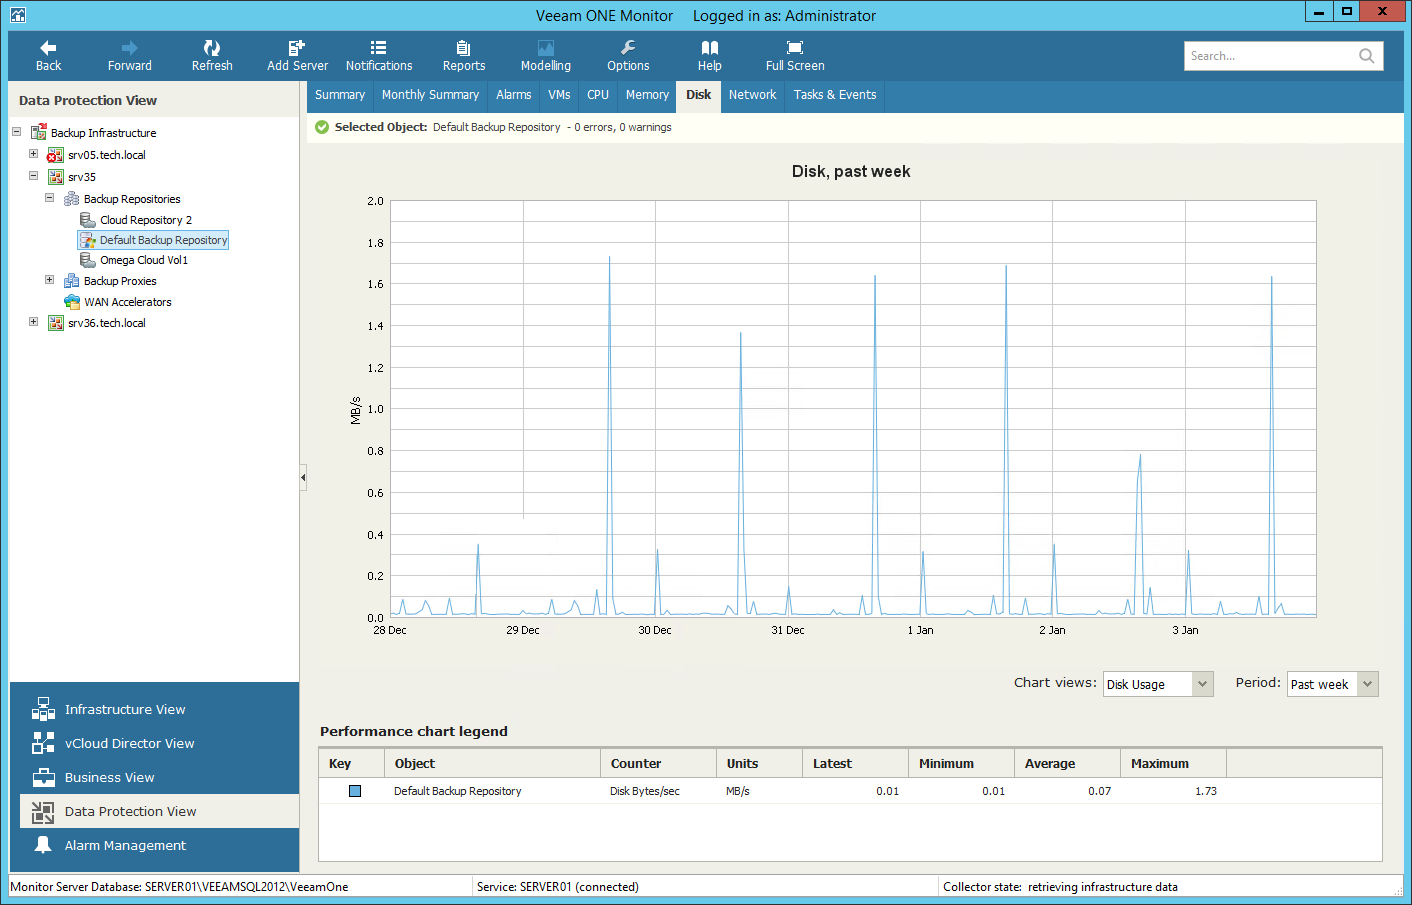Open the Alarms tab
The width and height of the screenshot is (1412, 905).
pos(514,95)
